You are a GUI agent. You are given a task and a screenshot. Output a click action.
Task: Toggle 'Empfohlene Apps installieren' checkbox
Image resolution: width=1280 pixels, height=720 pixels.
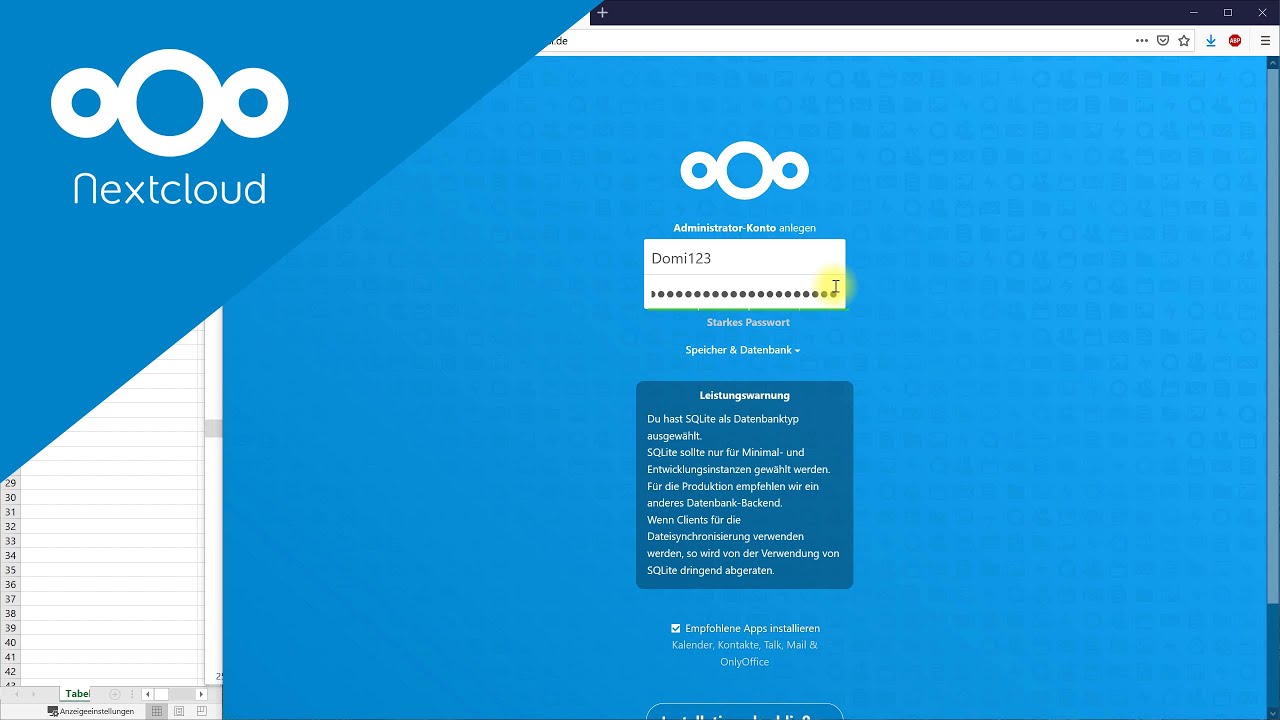676,628
